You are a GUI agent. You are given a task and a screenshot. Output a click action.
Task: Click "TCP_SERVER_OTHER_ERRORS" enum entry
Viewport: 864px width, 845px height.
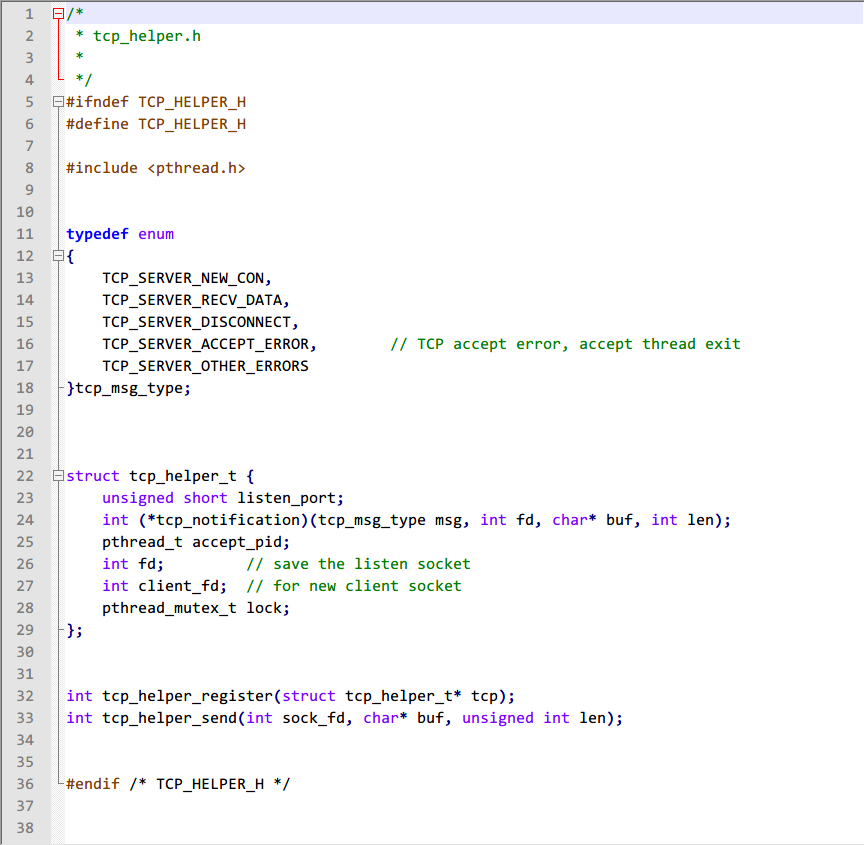(x=205, y=366)
